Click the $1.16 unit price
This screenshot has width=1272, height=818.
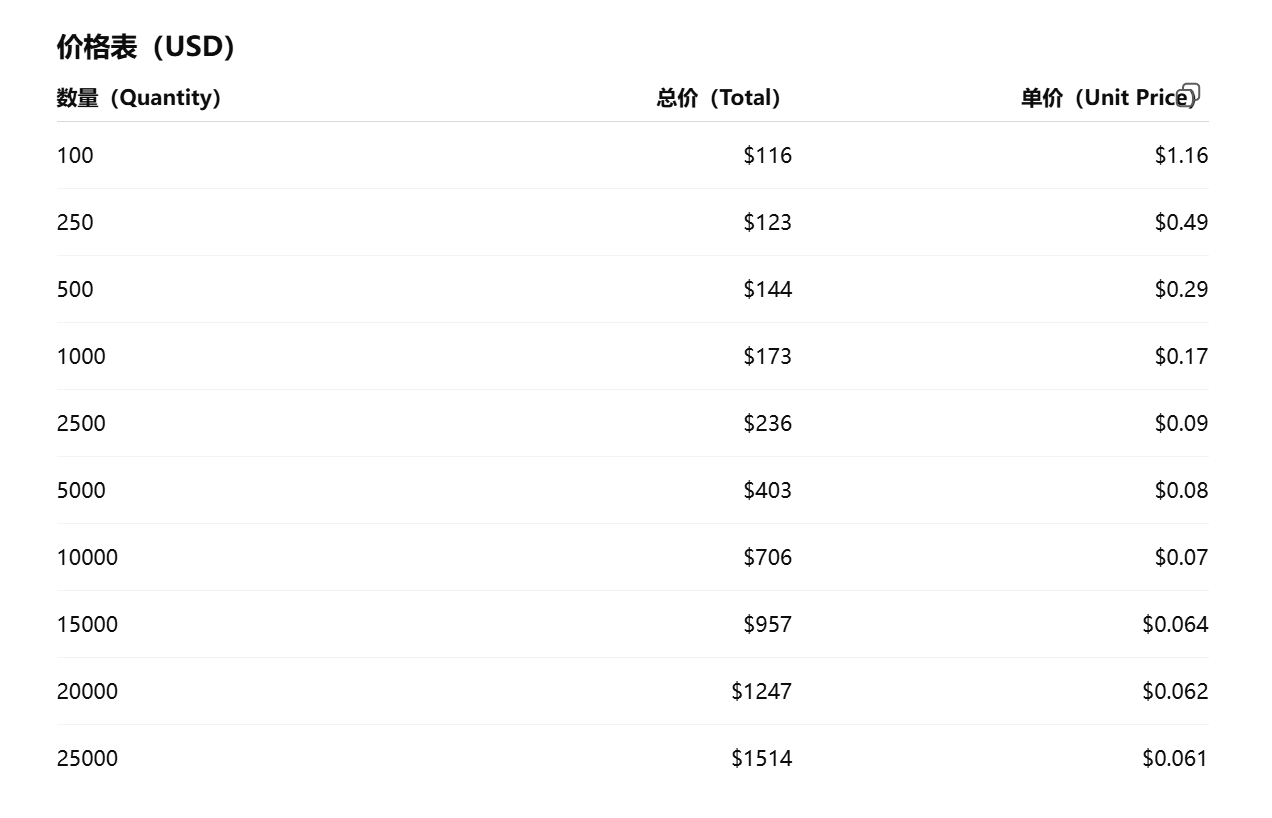[1181, 155]
